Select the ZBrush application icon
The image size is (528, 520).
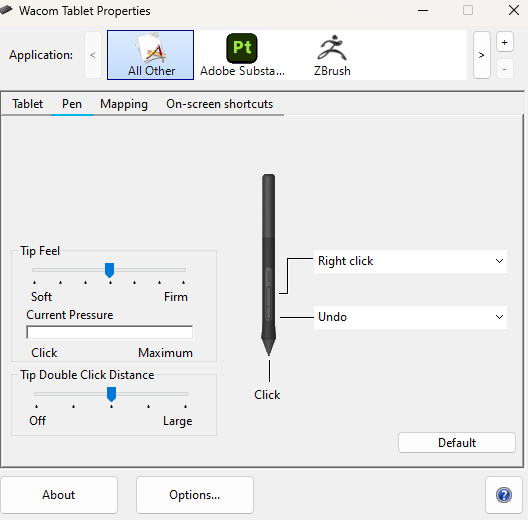[x=332, y=55]
